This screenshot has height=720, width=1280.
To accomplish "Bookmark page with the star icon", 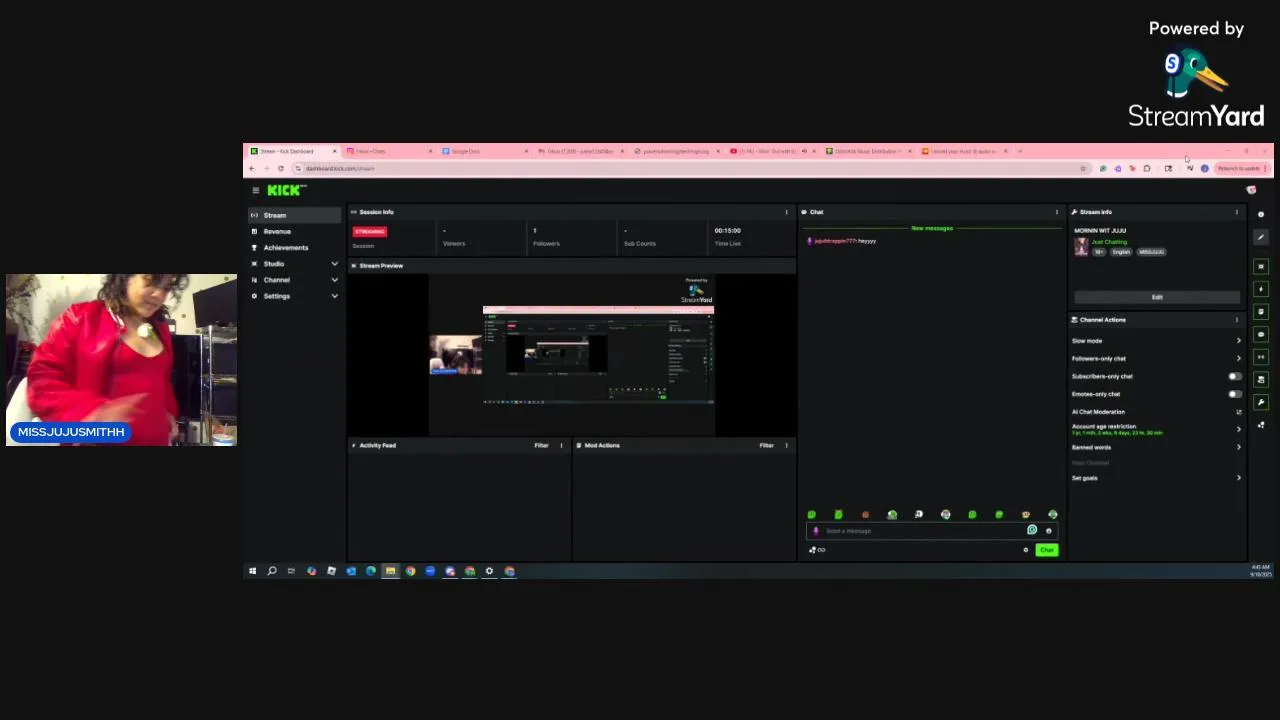I will (x=1083, y=168).
